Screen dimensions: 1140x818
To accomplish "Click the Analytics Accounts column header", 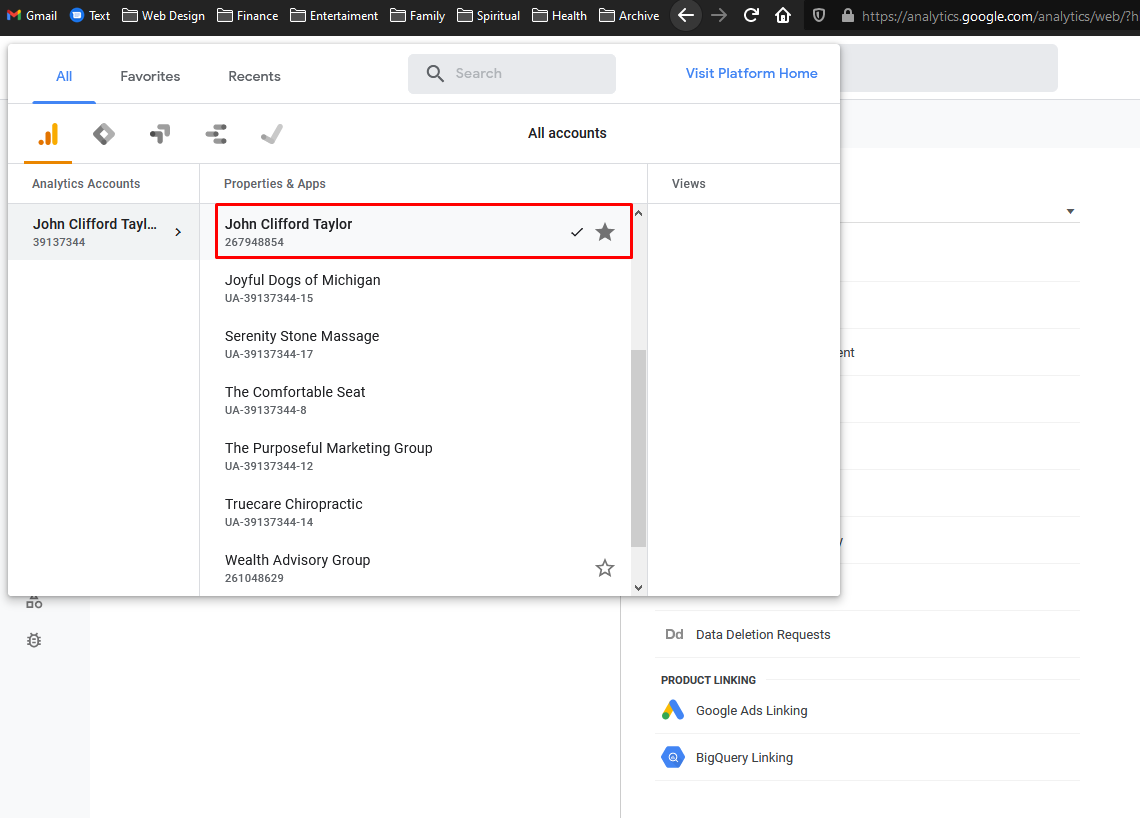I will click(86, 184).
